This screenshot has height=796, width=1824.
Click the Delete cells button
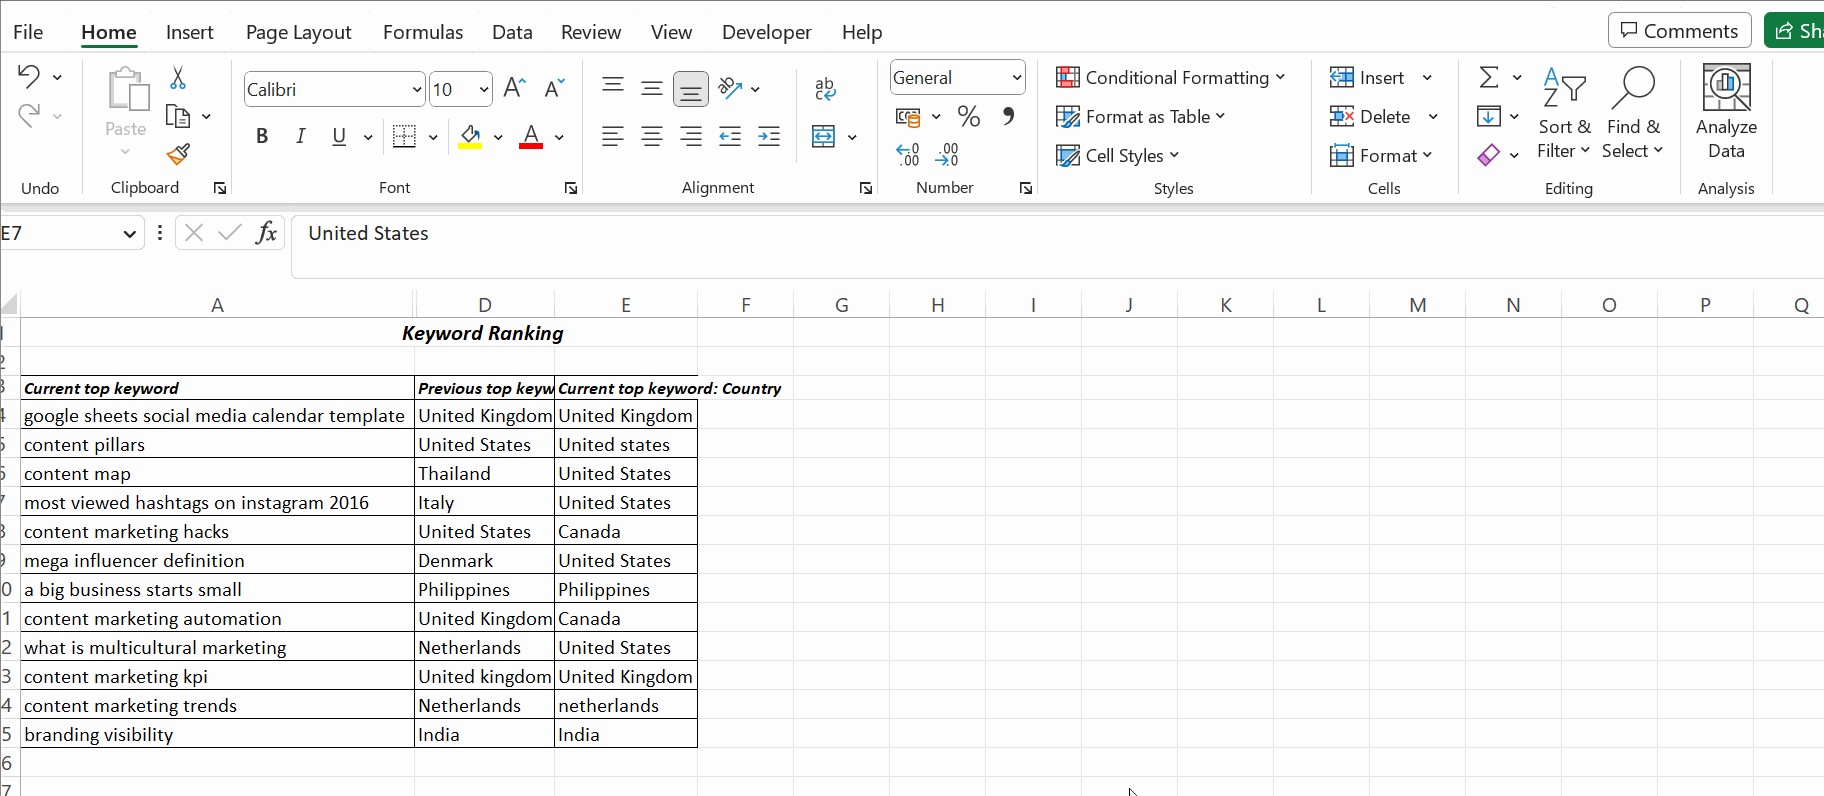[1370, 116]
